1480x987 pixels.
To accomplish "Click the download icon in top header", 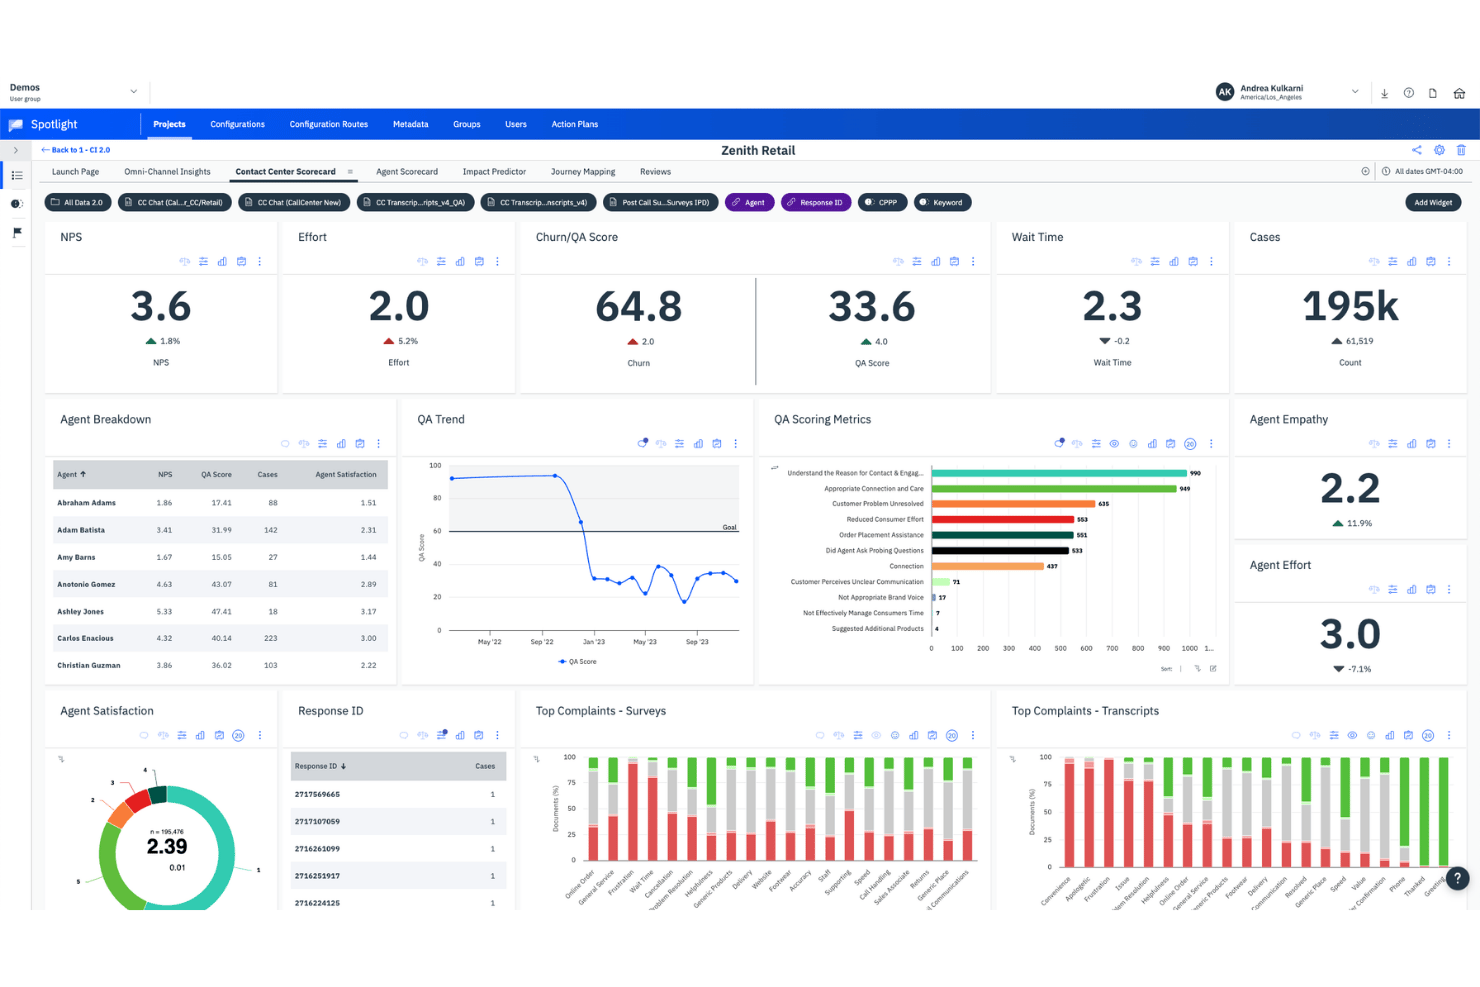I will click(1384, 93).
